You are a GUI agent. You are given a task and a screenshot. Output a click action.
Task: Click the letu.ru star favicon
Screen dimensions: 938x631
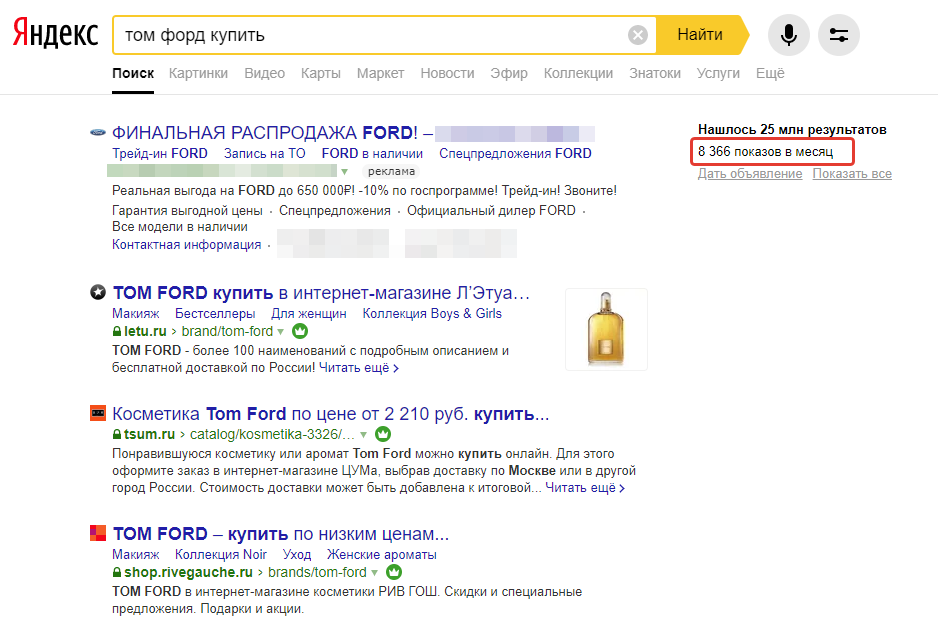(98, 292)
